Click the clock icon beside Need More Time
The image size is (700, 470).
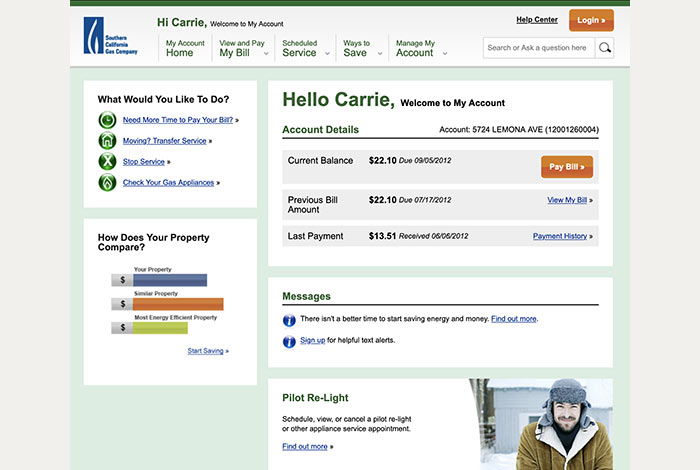click(107, 120)
